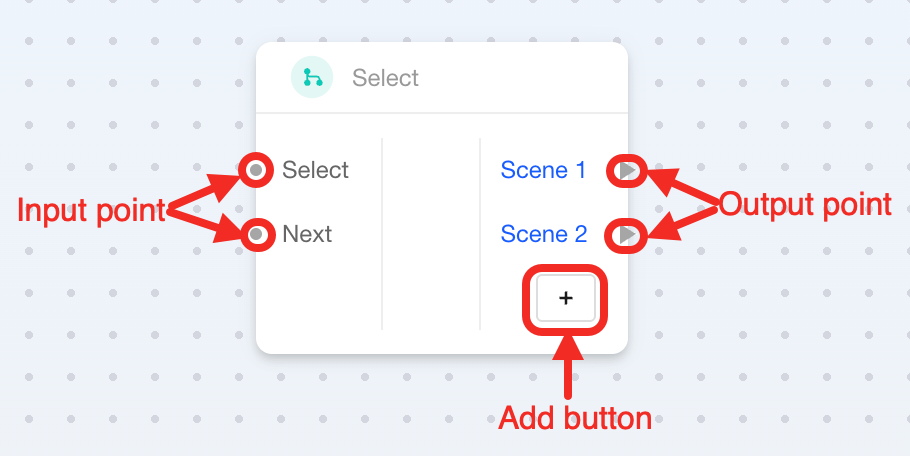Click the teal branch icon in node header
This screenshot has width=910, height=456.
pos(312,78)
